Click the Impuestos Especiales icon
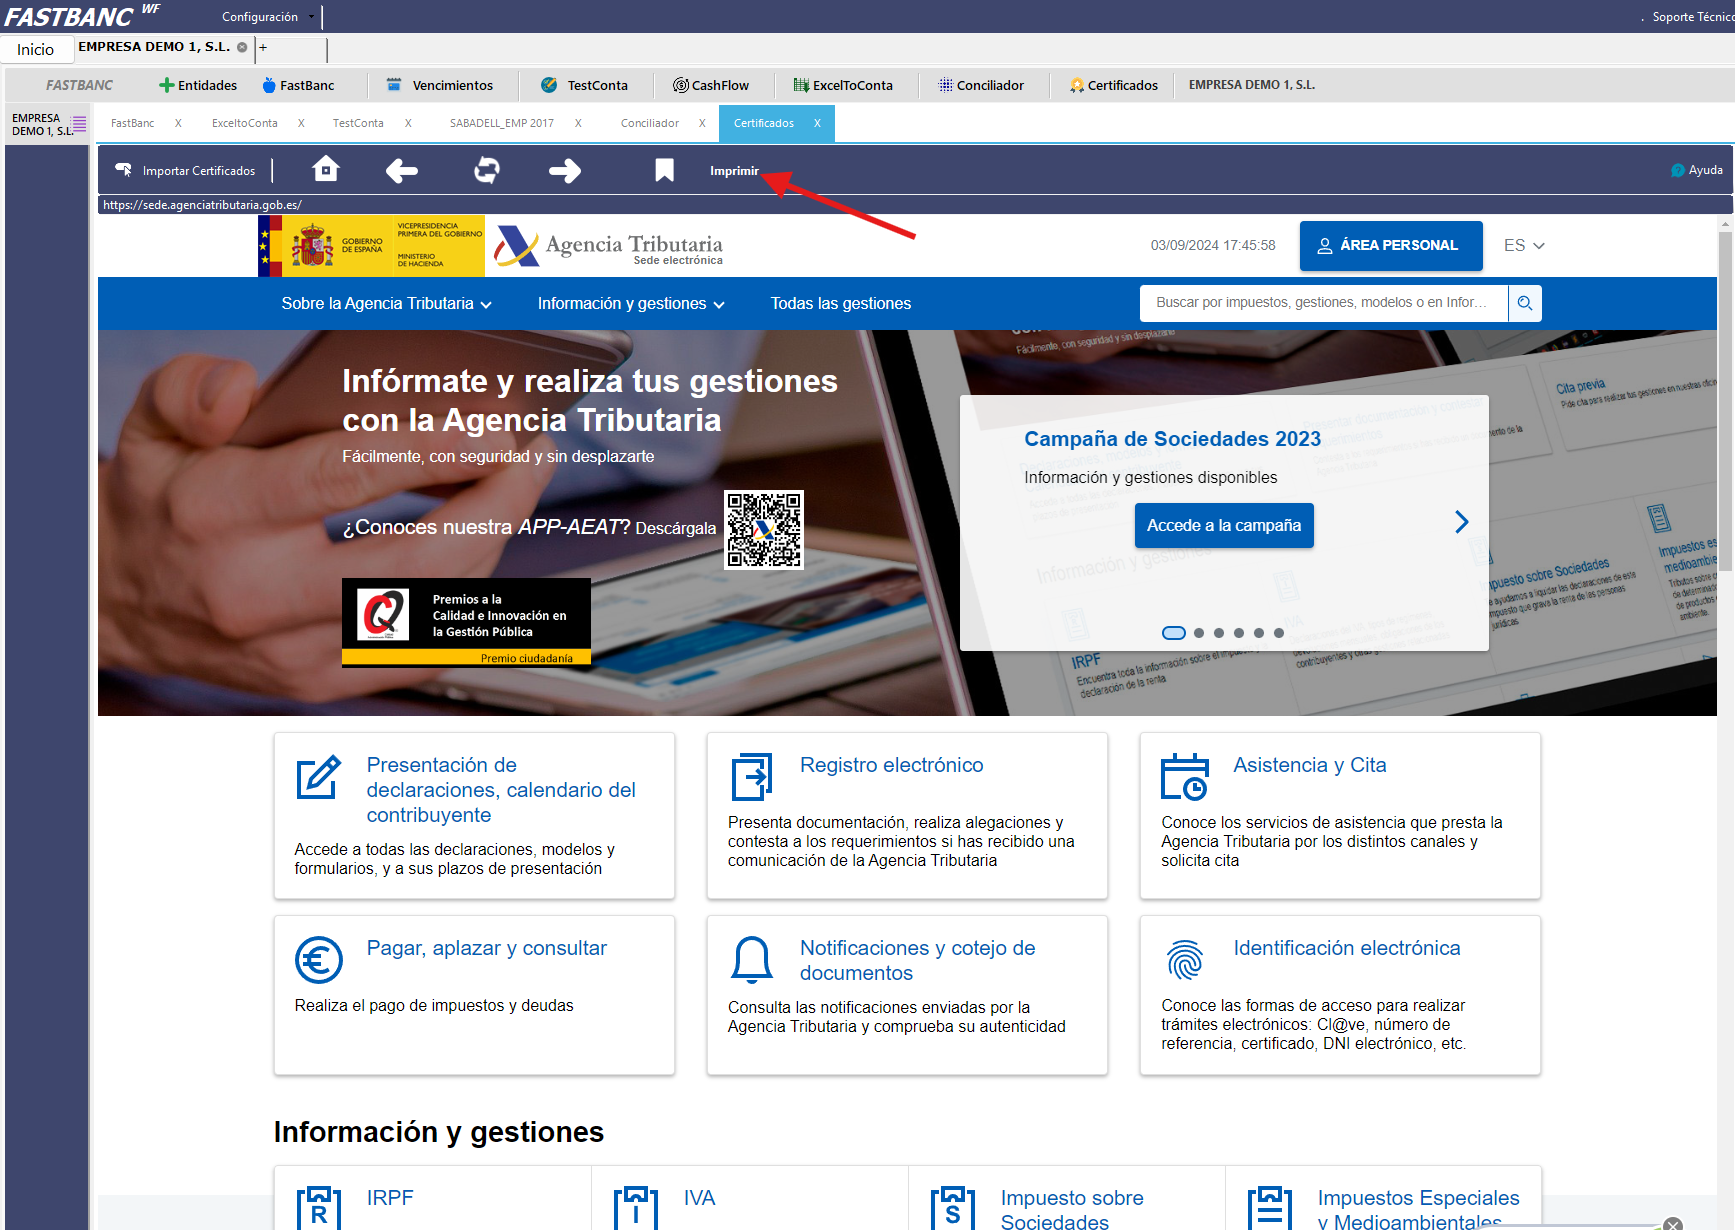Screen dimensions: 1735x1230 point(1270,1207)
